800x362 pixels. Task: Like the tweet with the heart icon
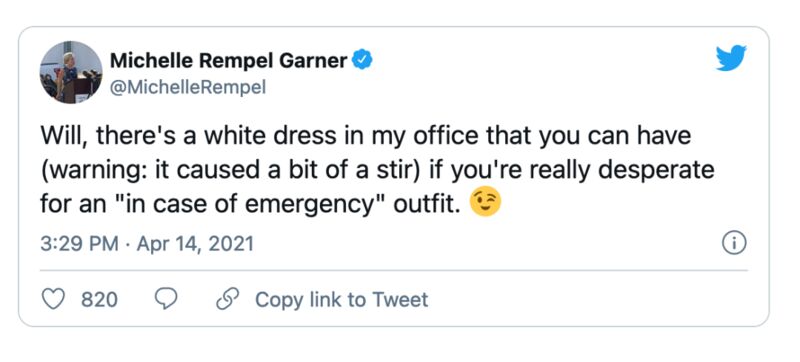53,299
